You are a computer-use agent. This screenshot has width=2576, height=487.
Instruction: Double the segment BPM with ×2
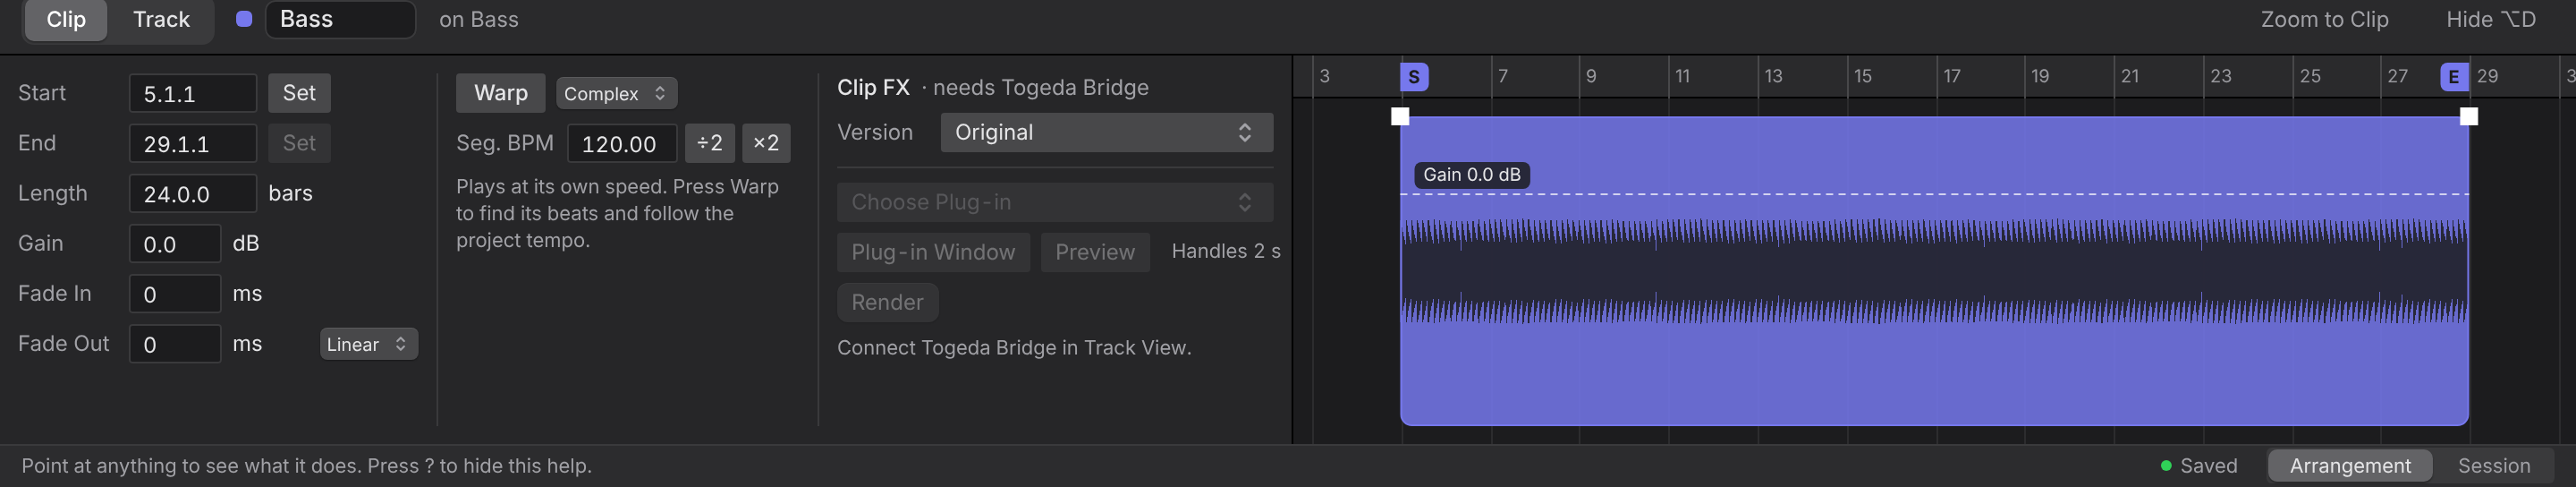coord(766,143)
